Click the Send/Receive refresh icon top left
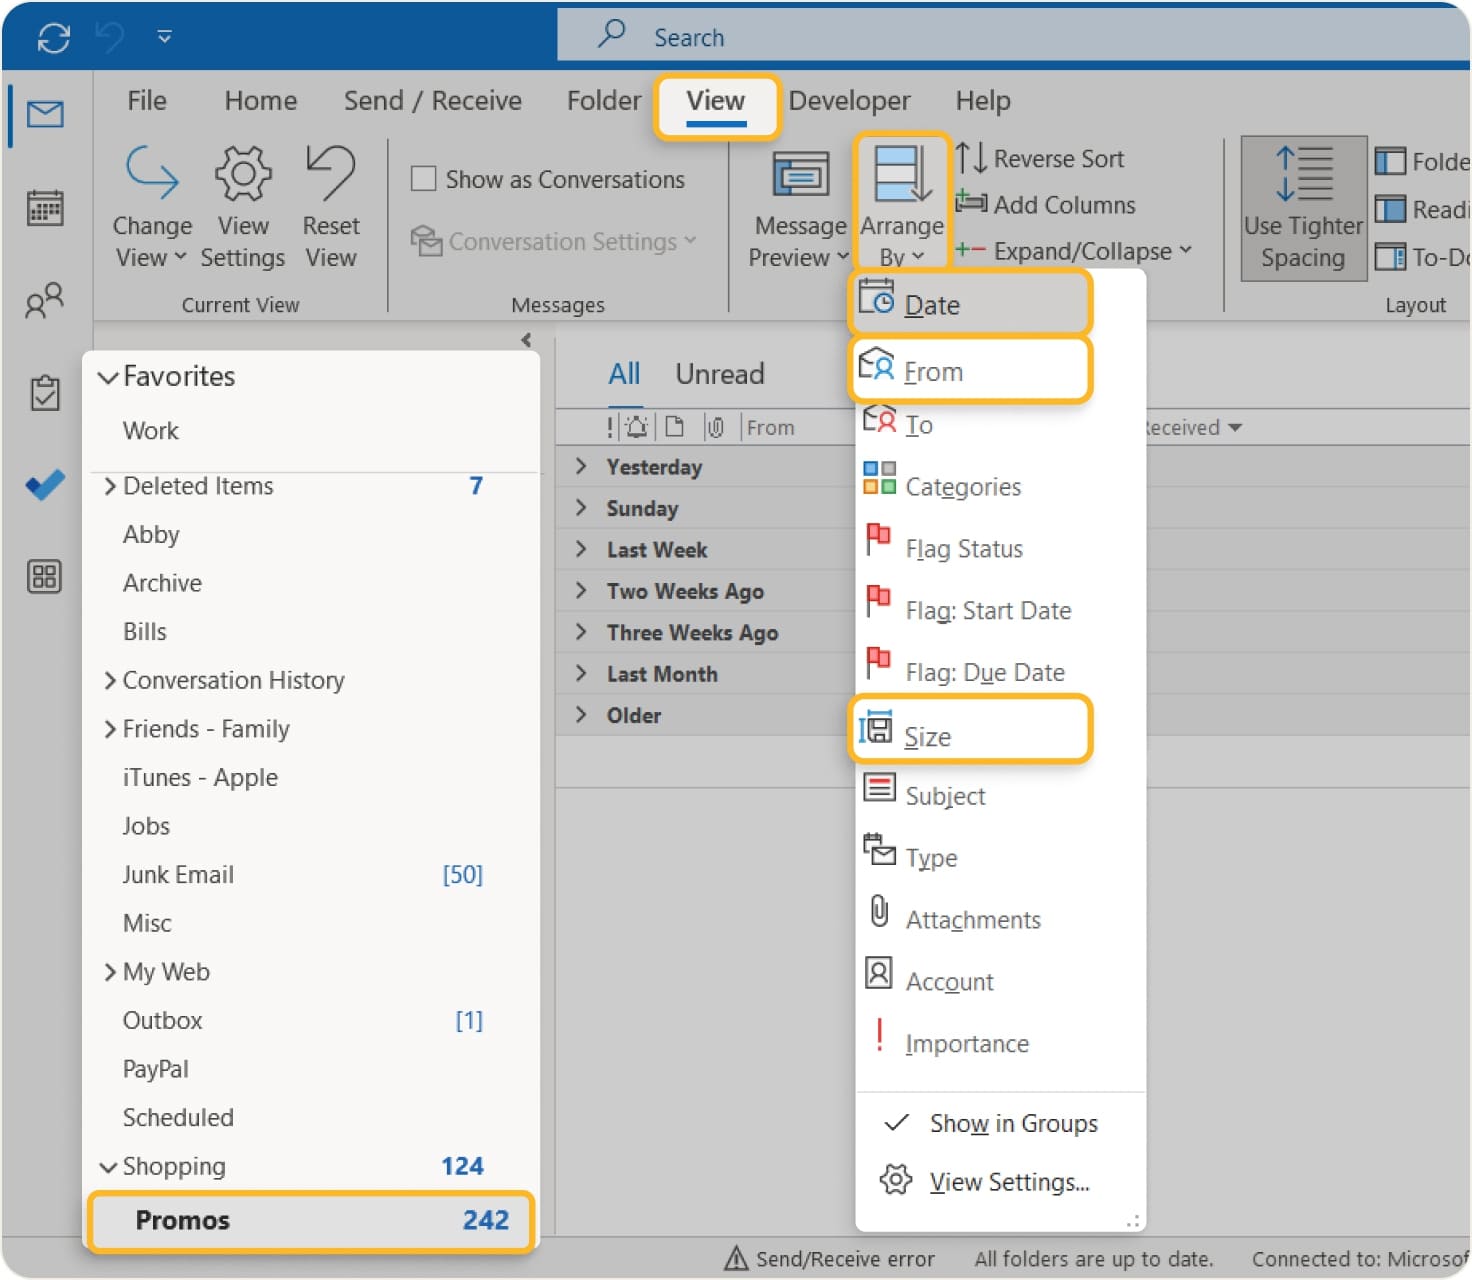1472x1280 pixels. (55, 37)
